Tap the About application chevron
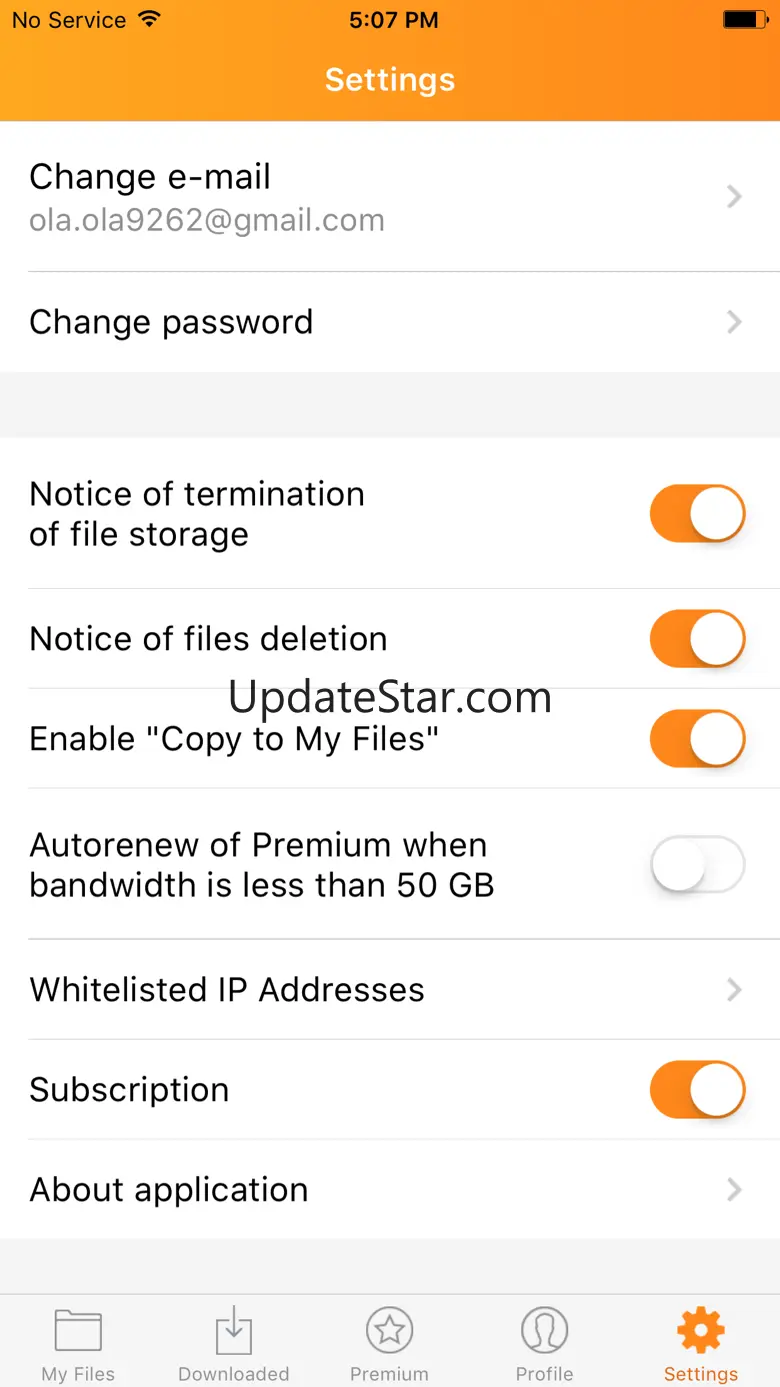Screen dimensions: 780x1387 click(735, 1189)
